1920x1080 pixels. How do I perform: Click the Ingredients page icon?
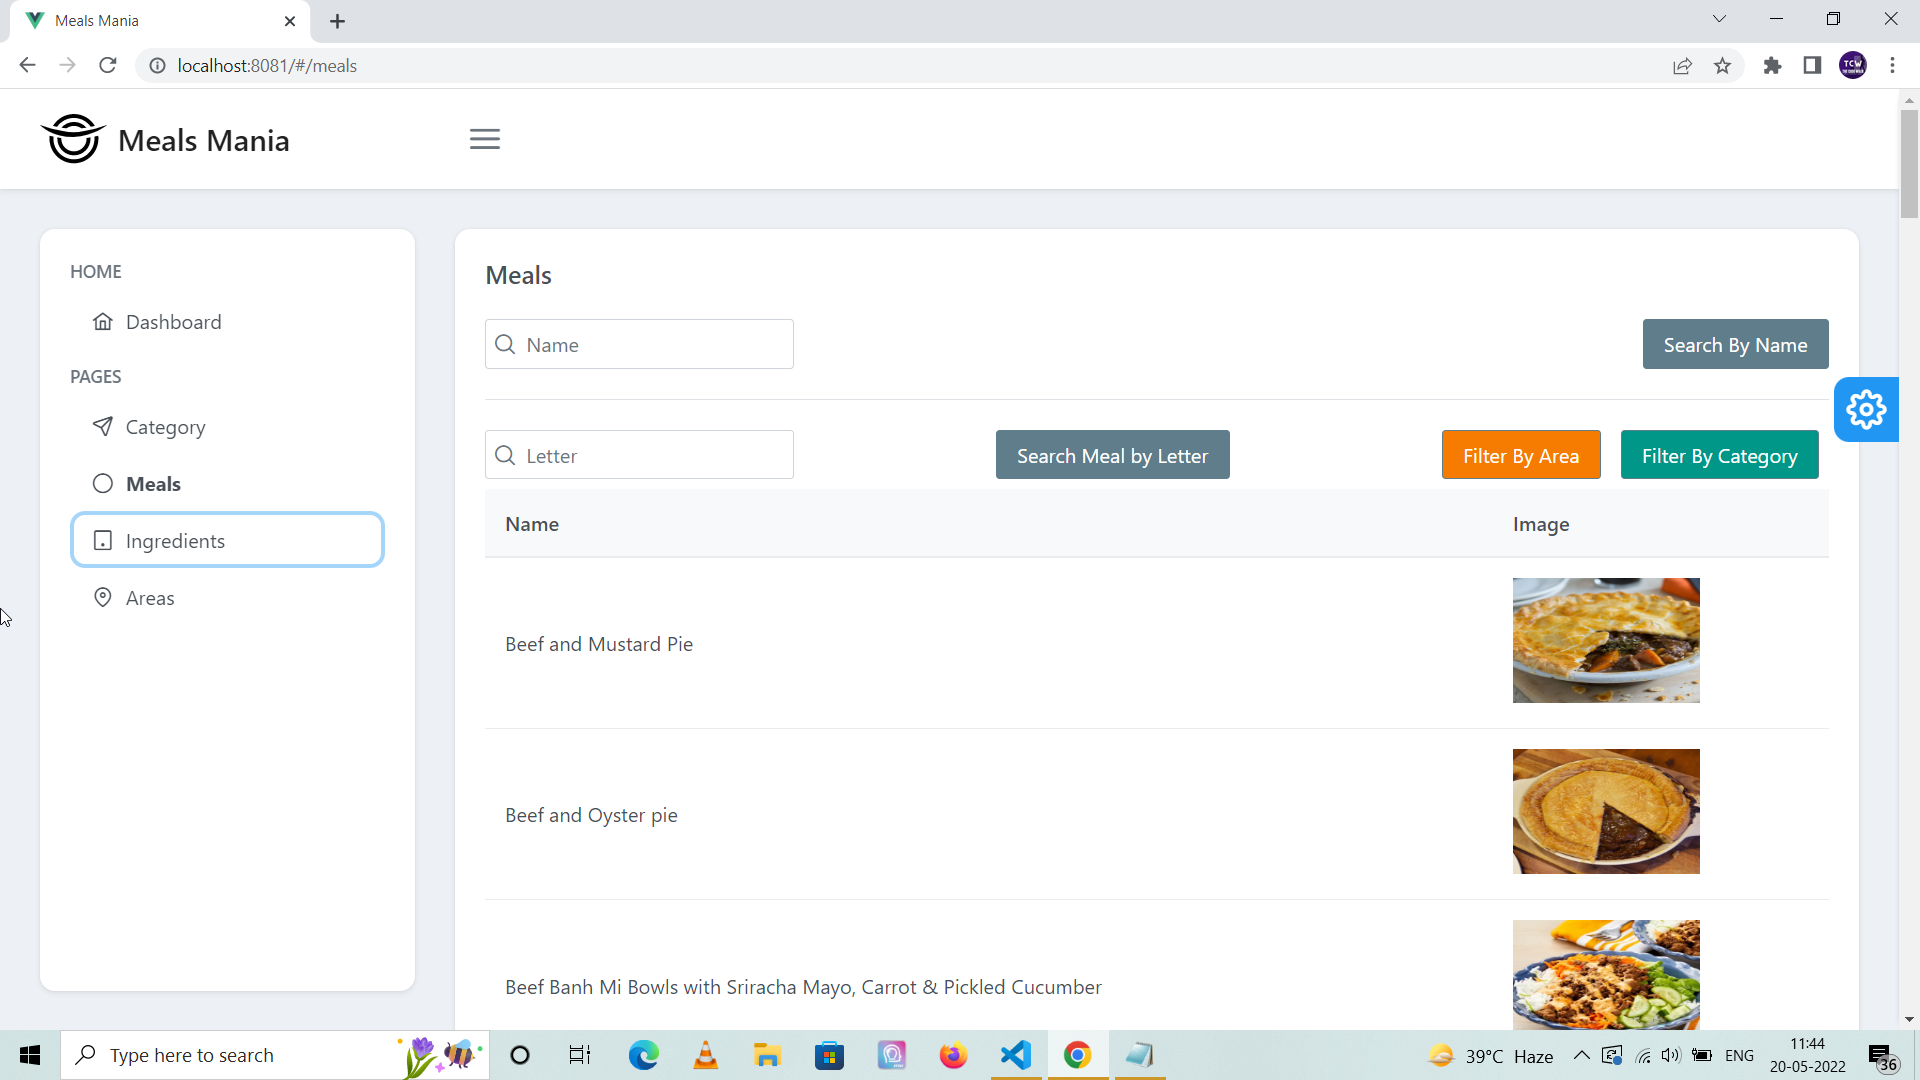click(x=103, y=539)
